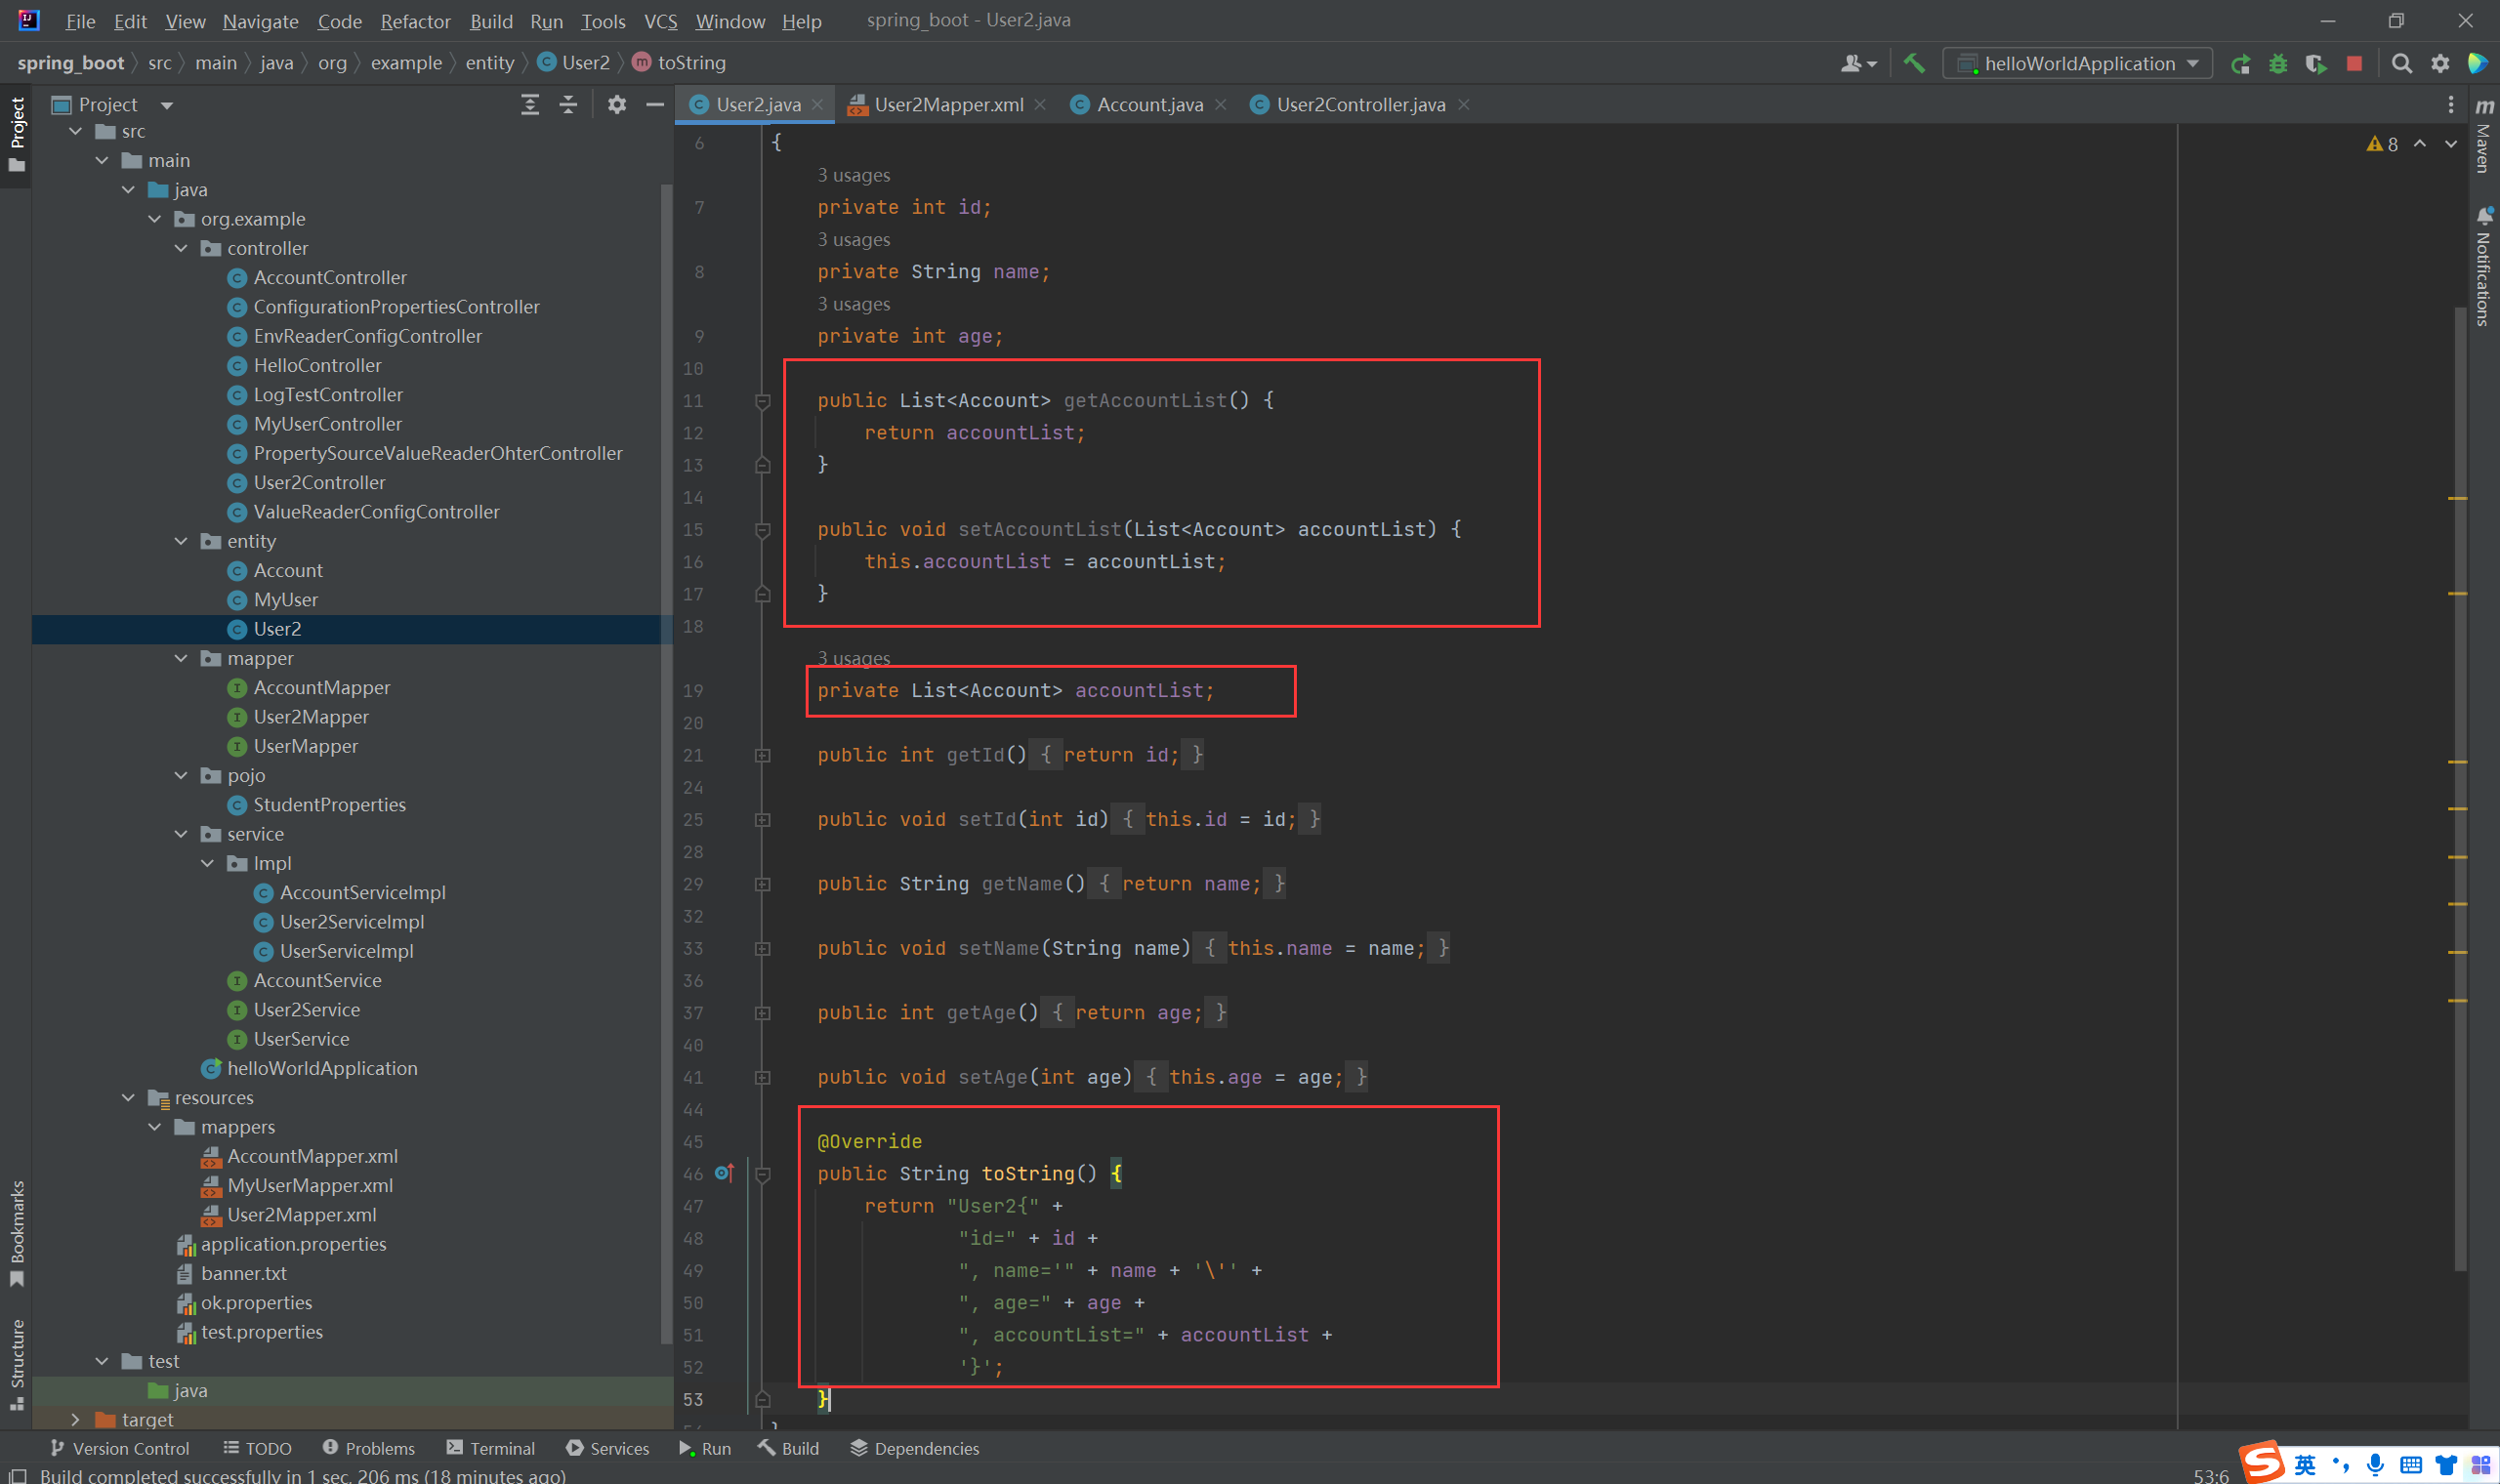Image resolution: width=2500 pixels, height=1484 pixels.
Task: Open Project panel options gear icon
Action: (616, 104)
